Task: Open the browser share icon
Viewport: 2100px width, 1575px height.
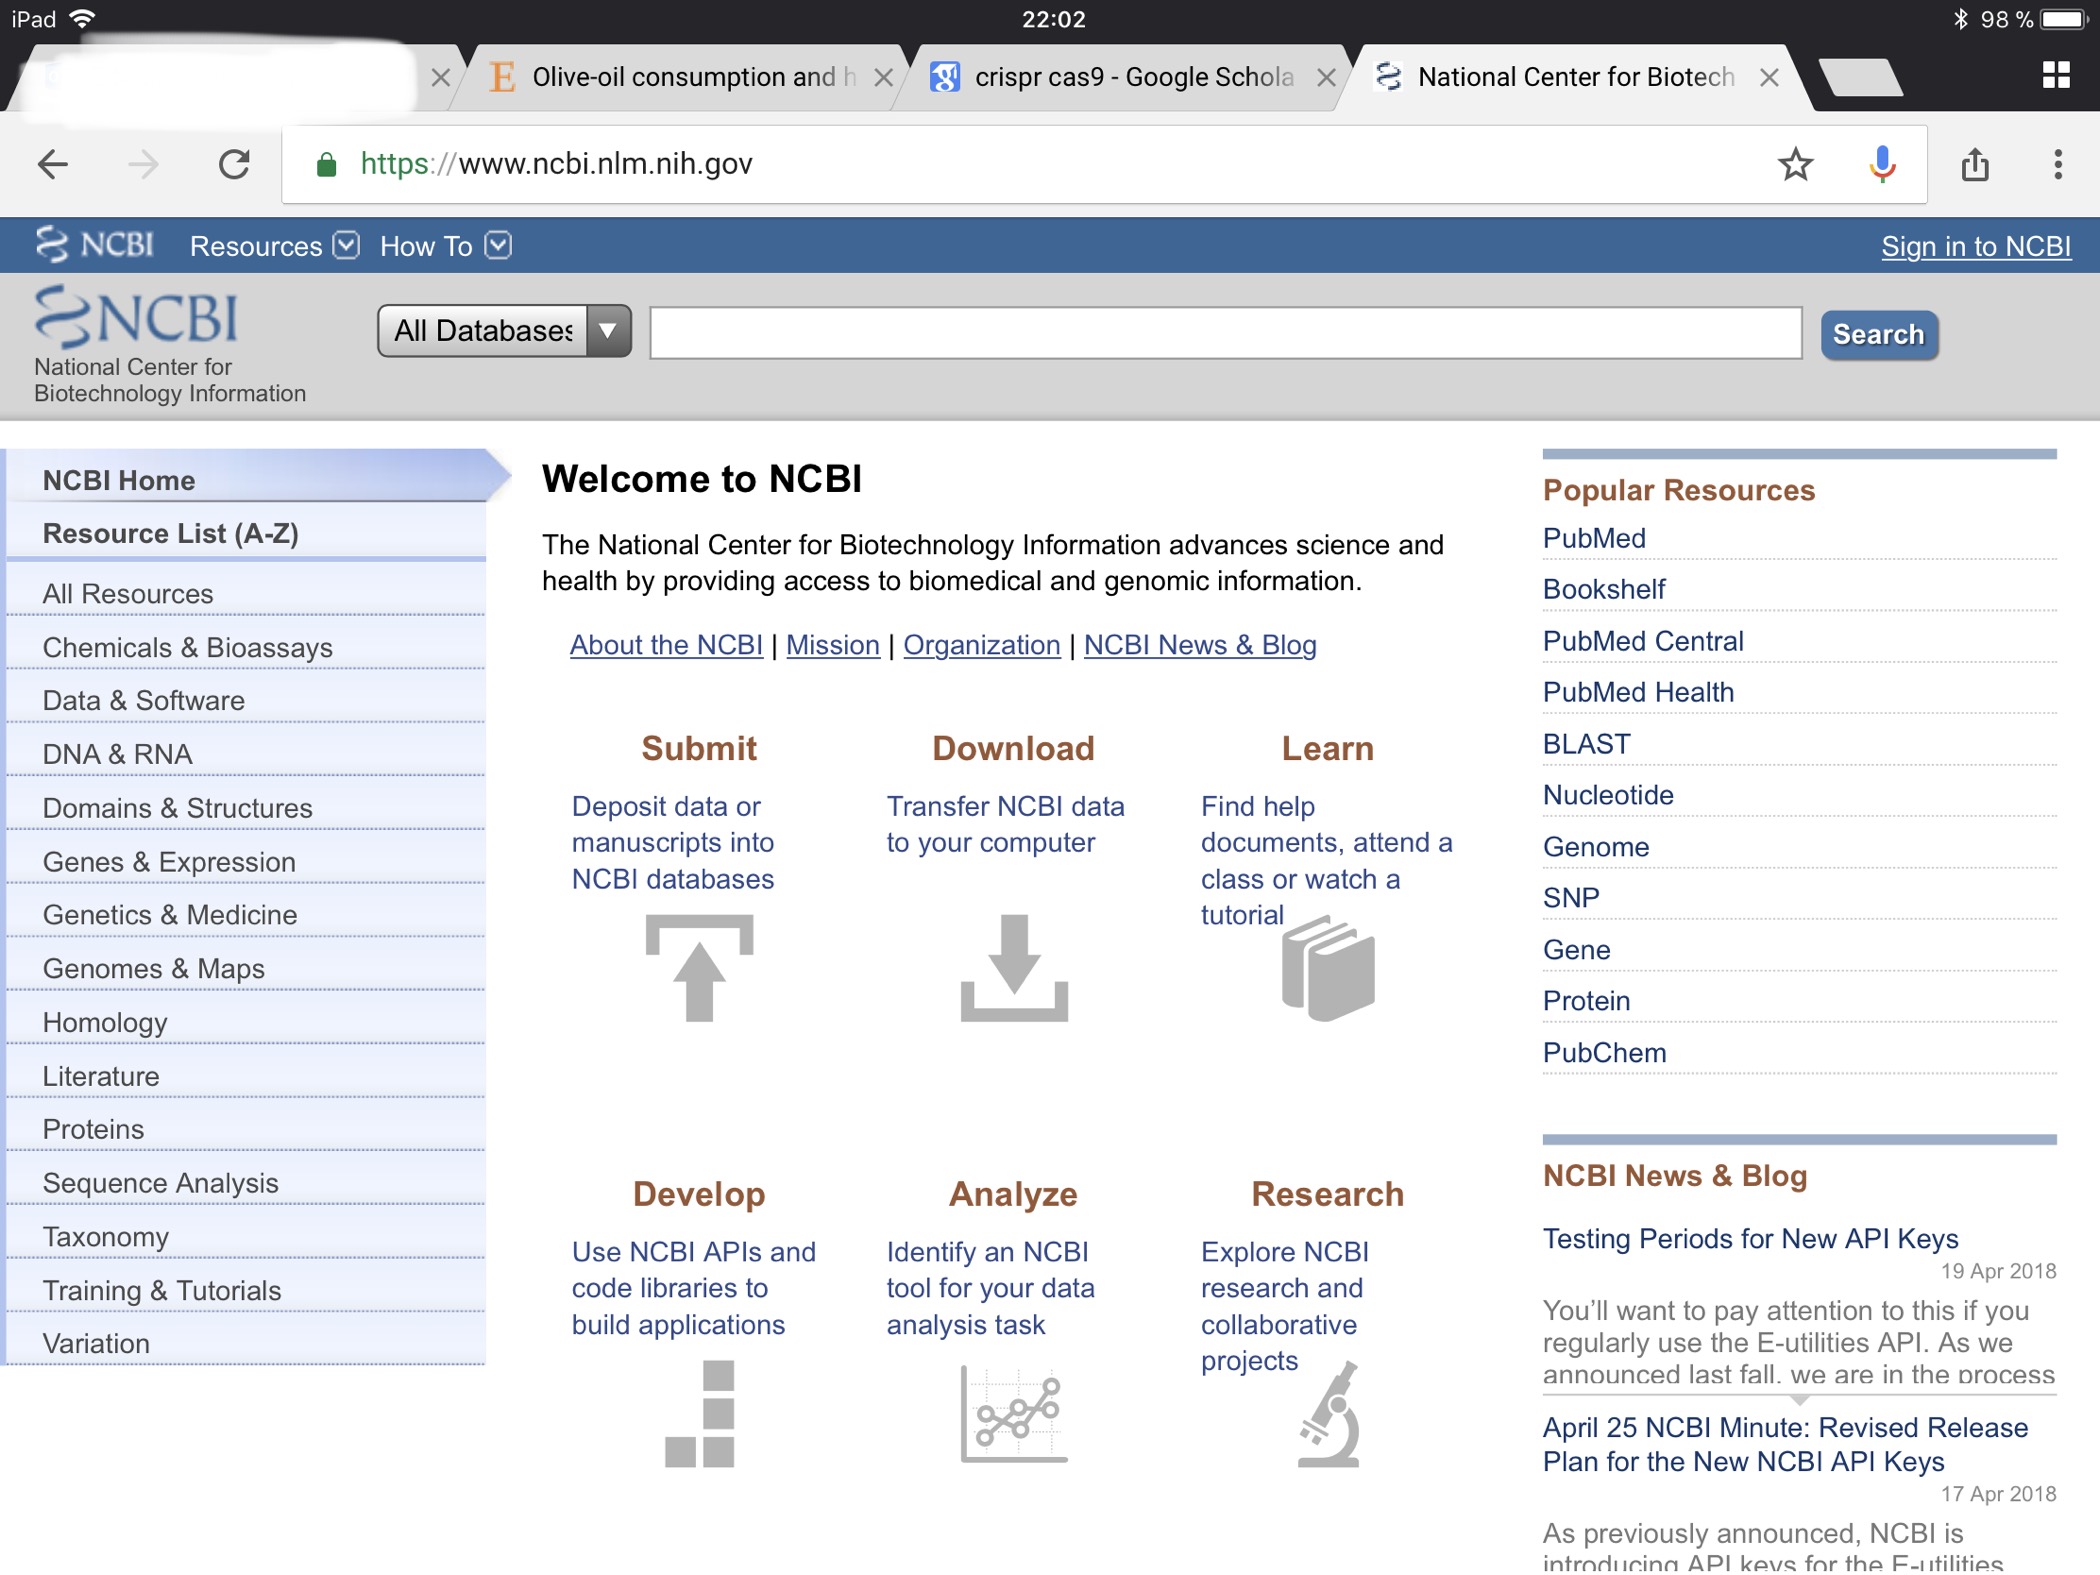Action: [1974, 164]
